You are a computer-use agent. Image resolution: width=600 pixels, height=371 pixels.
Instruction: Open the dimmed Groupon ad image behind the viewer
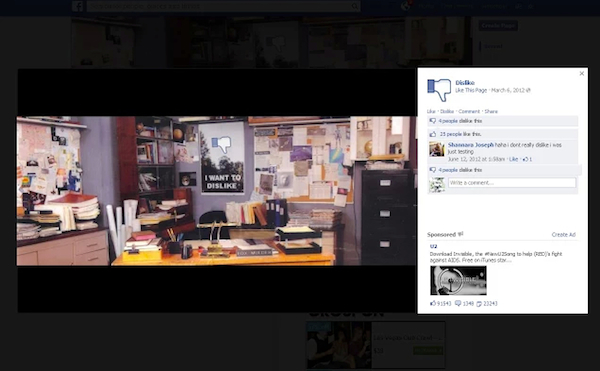pos(339,345)
